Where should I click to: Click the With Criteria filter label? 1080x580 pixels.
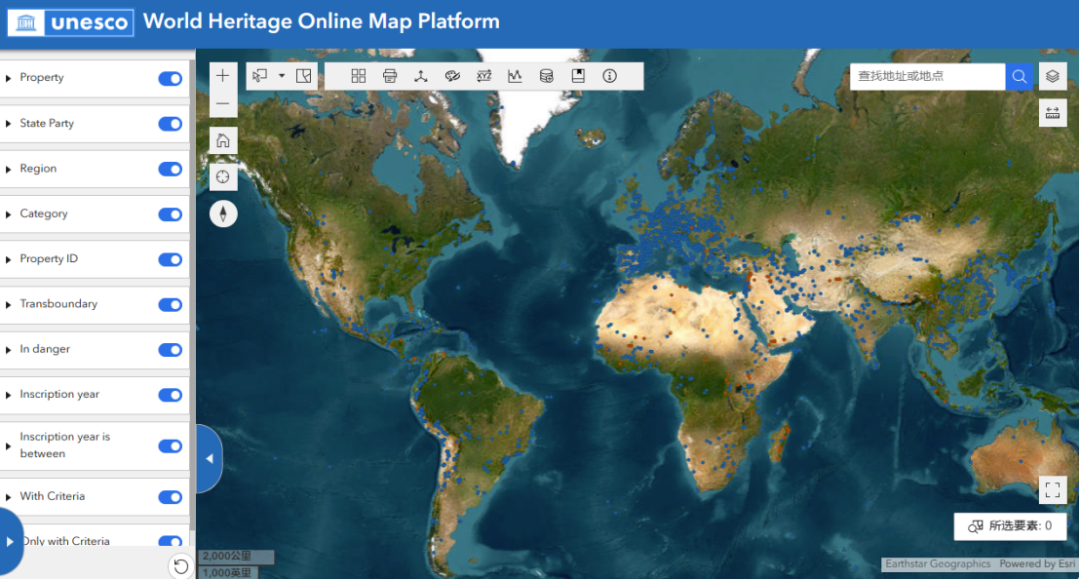point(52,496)
